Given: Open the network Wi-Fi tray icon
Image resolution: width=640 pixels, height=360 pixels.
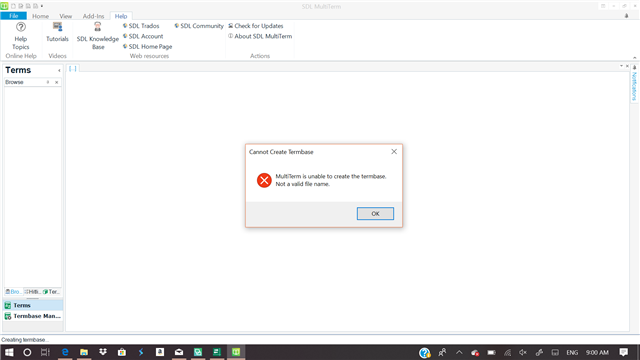Looking at the screenshot, I should pos(507,353).
